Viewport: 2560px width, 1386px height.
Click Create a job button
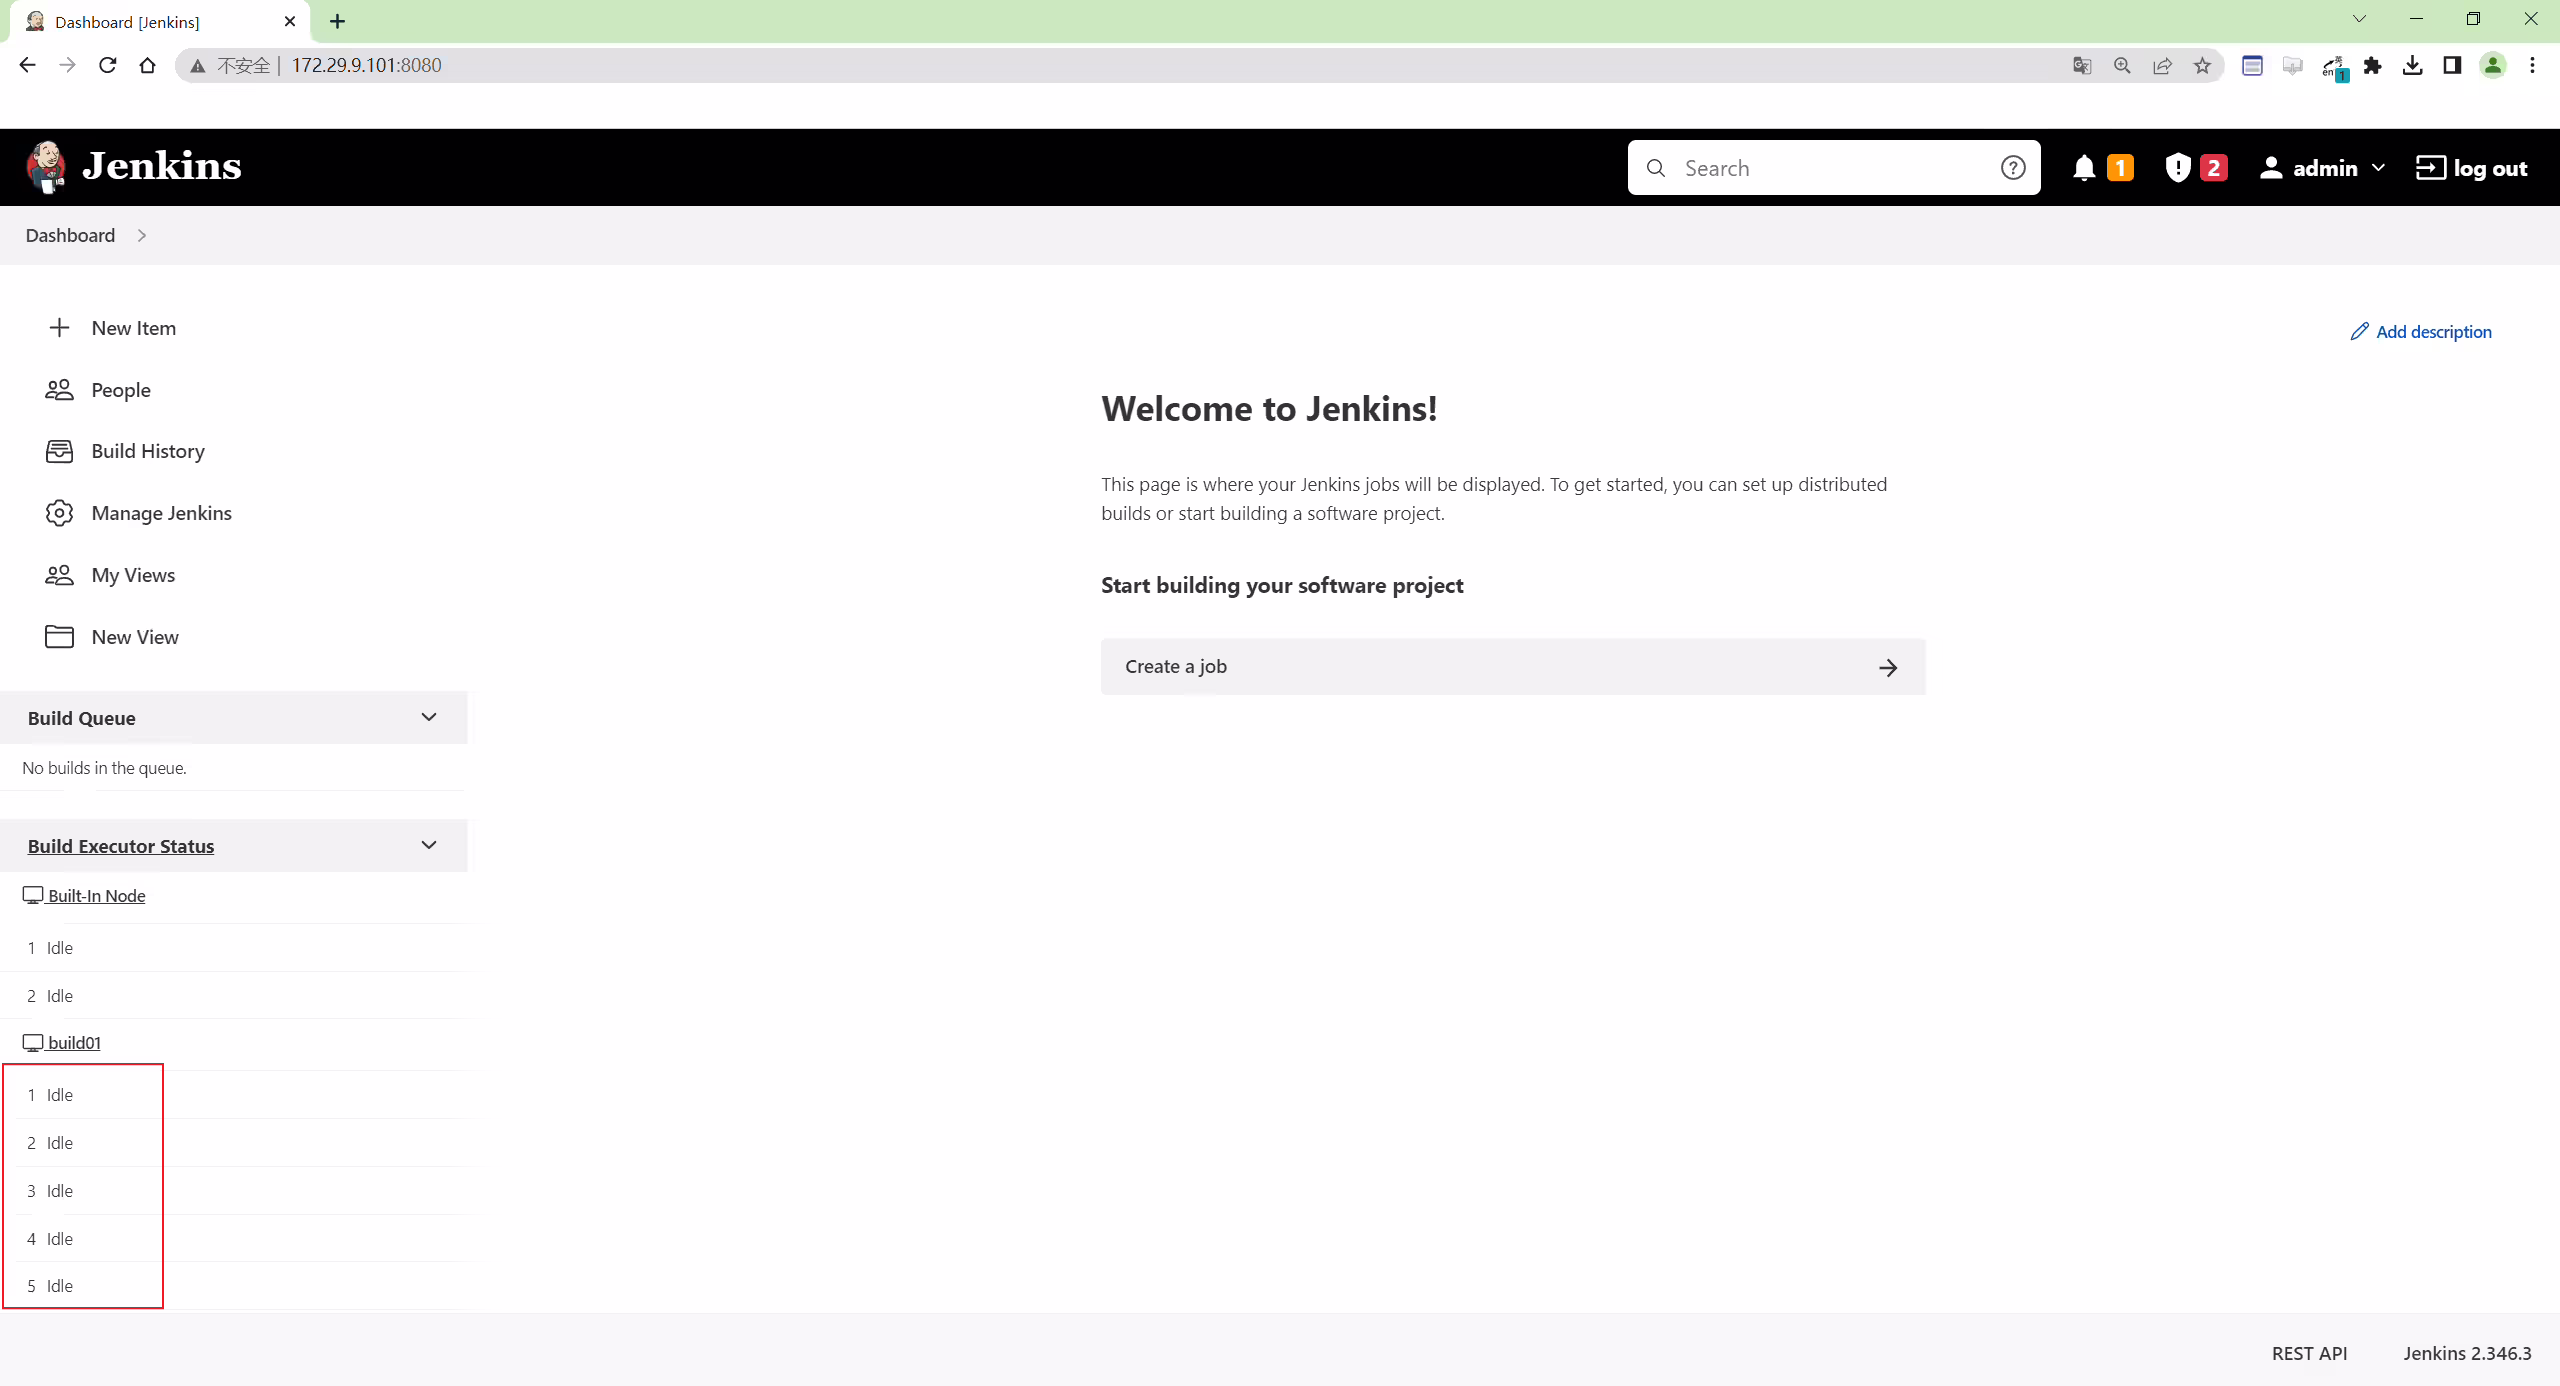tap(1513, 667)
